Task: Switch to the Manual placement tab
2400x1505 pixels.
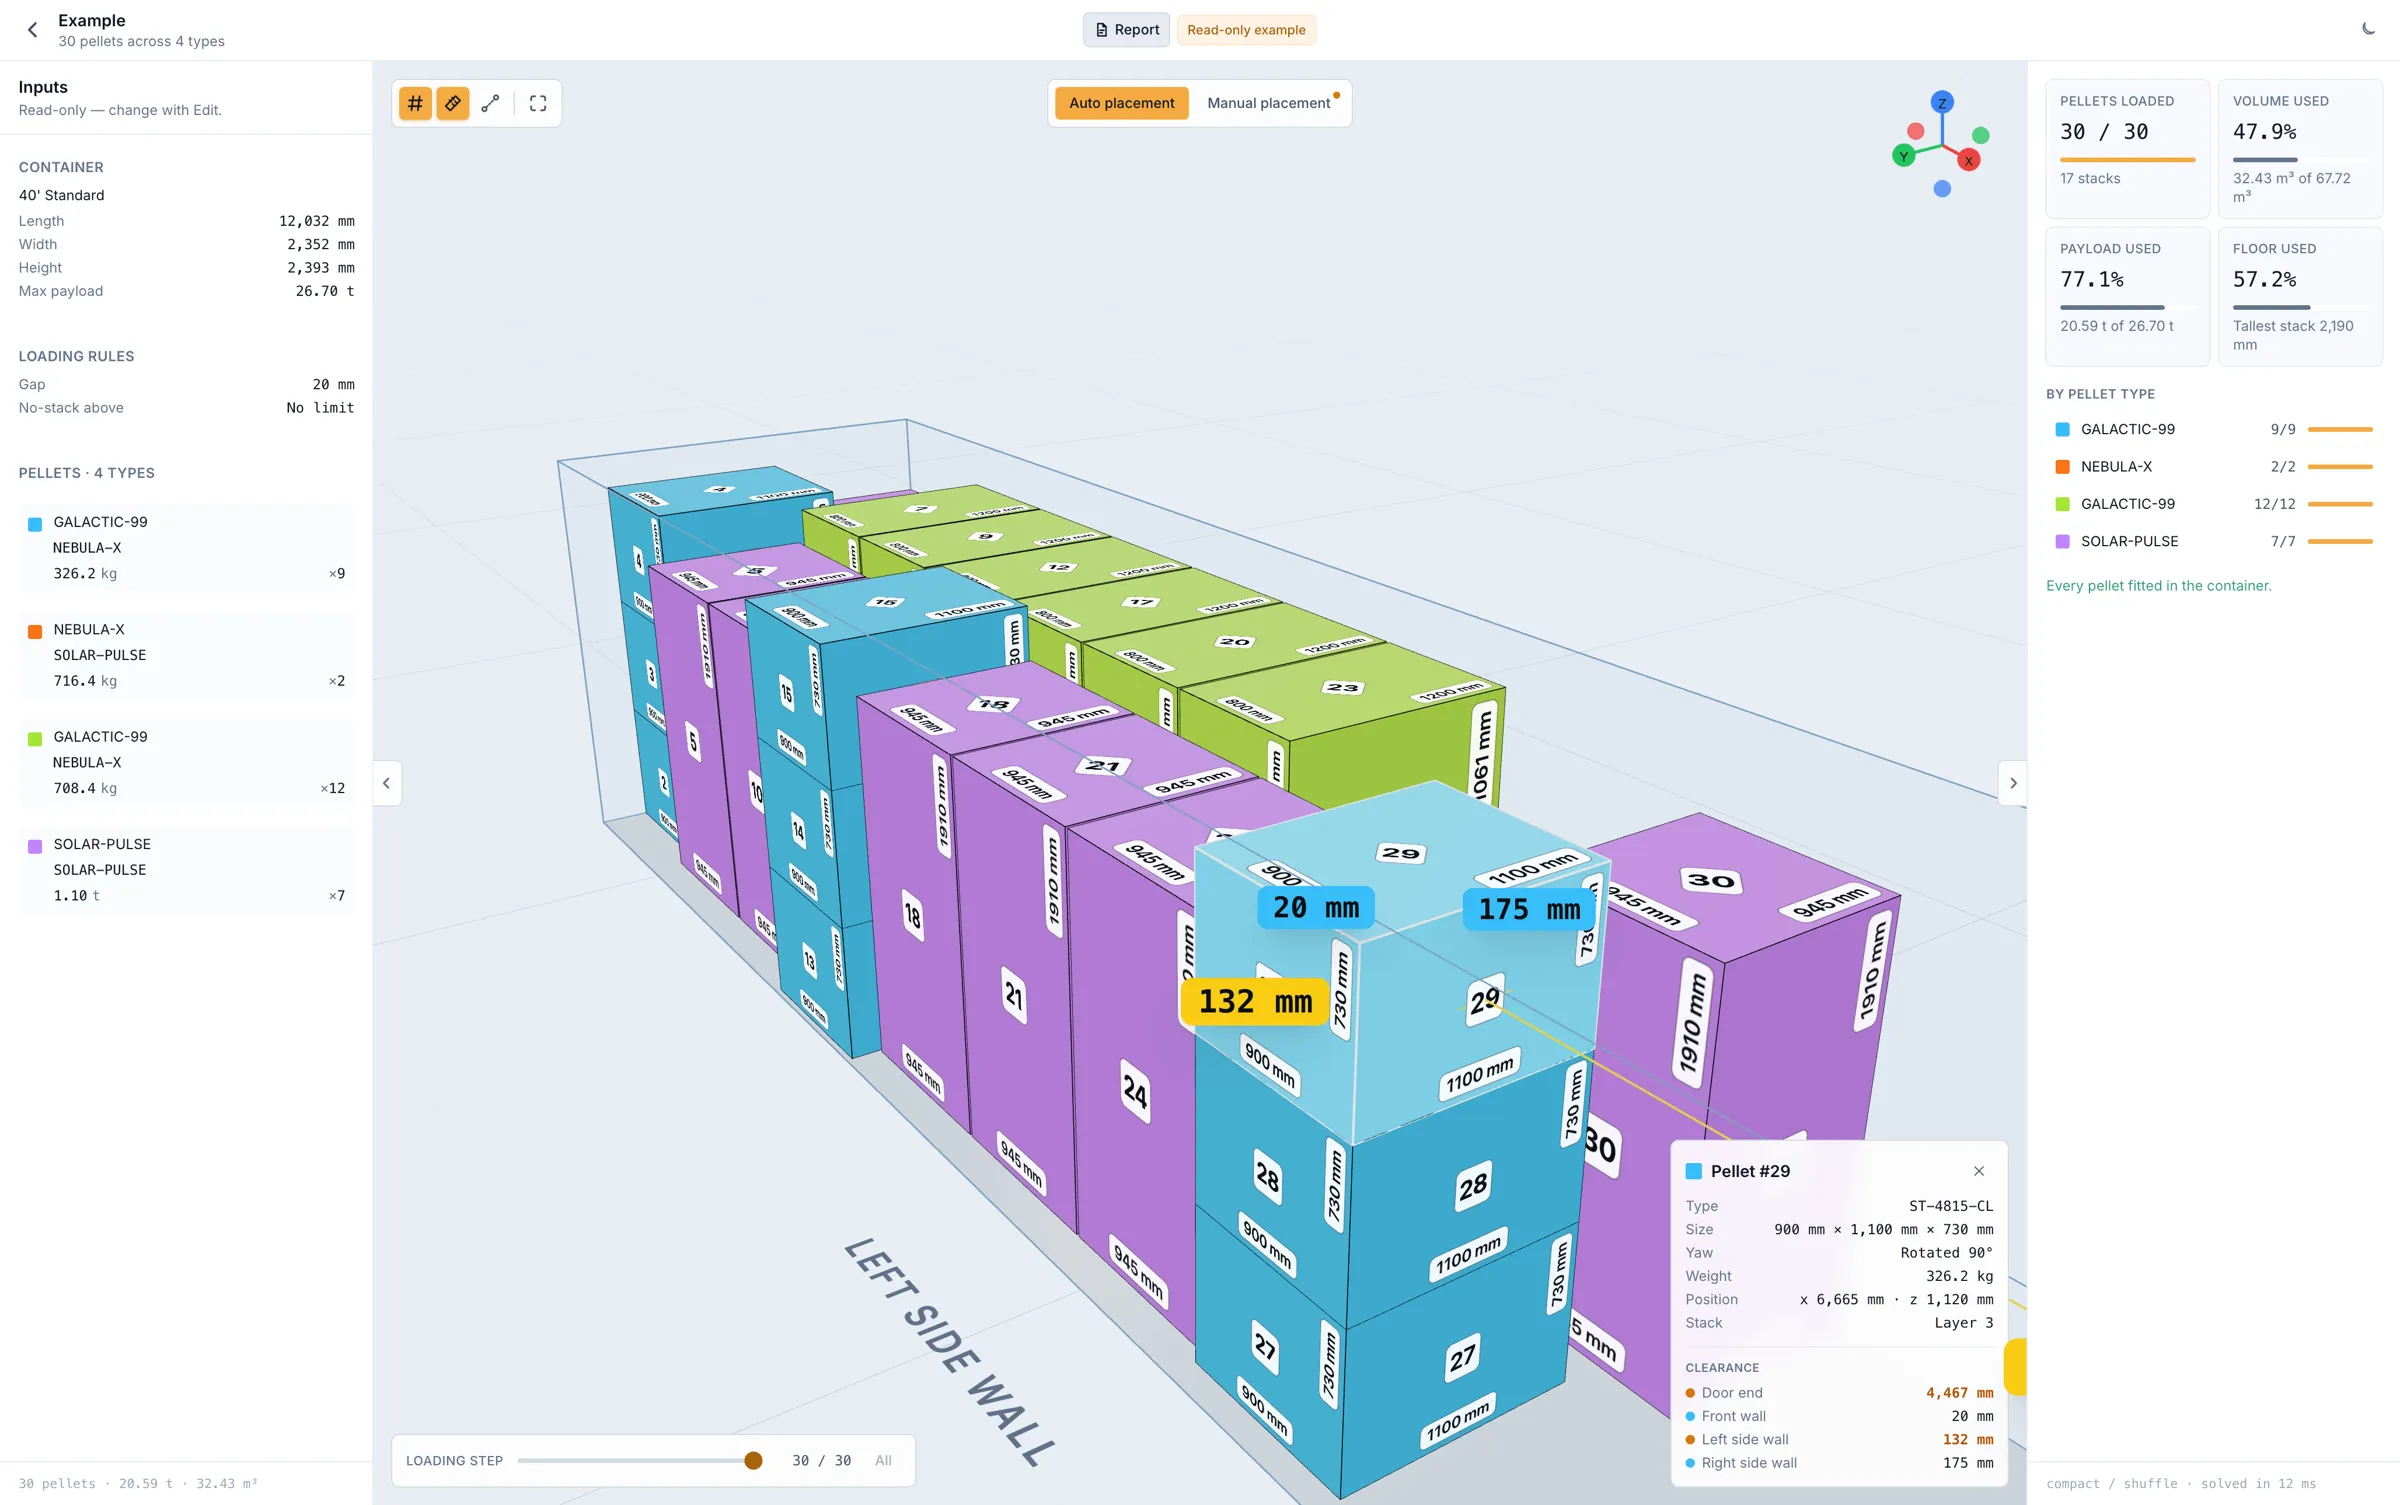Action: pos(1270,103)
